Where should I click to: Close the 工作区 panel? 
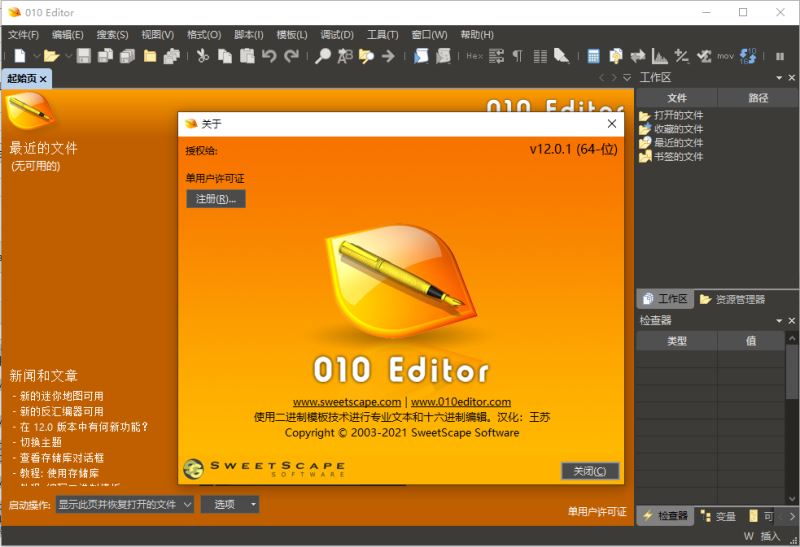click(792, 78)
